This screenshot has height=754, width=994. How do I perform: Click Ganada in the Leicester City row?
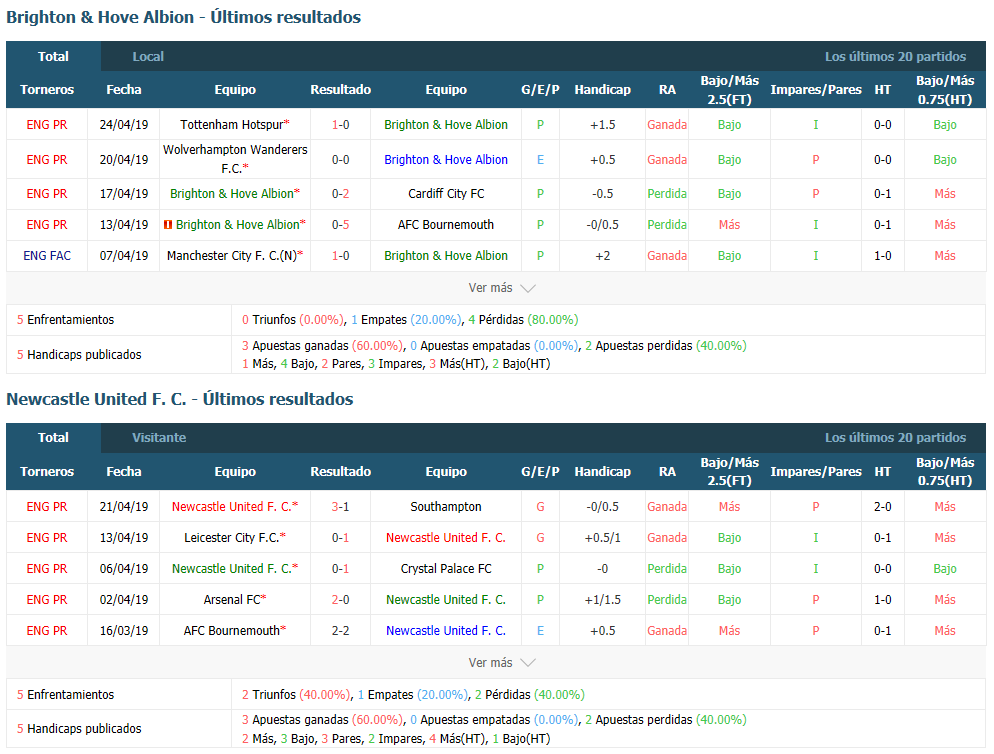pos(667,538)
